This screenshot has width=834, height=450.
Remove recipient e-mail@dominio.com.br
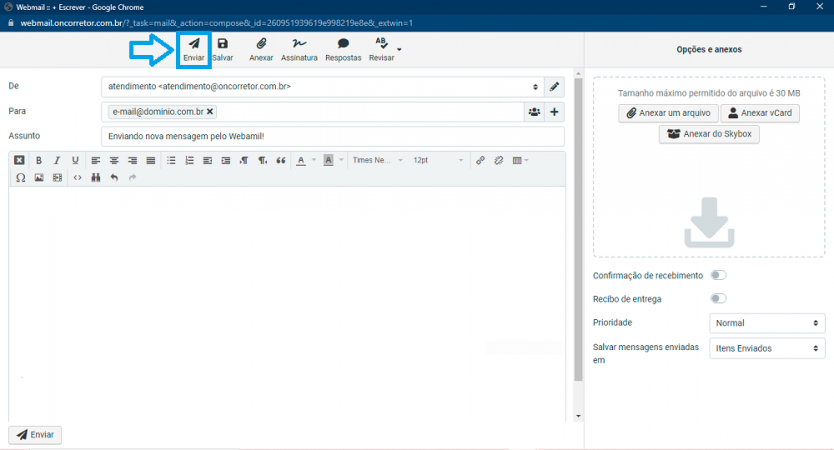coord(210,112)
